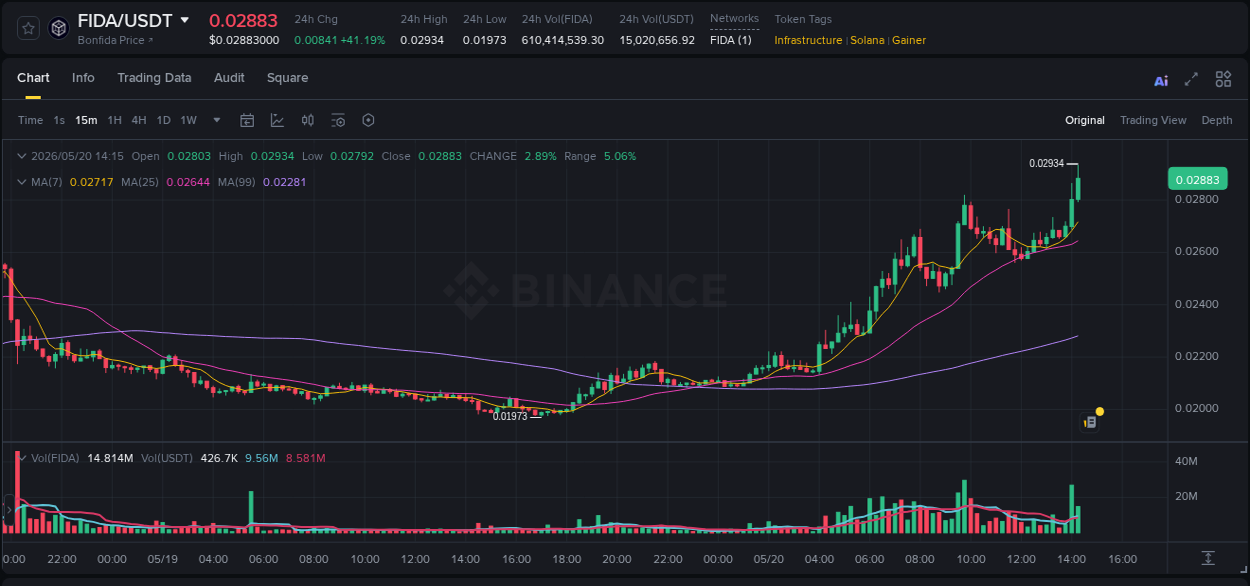Open the chart layout grid icon
Screen dimensions: 1250x586
pos(1223,79)
